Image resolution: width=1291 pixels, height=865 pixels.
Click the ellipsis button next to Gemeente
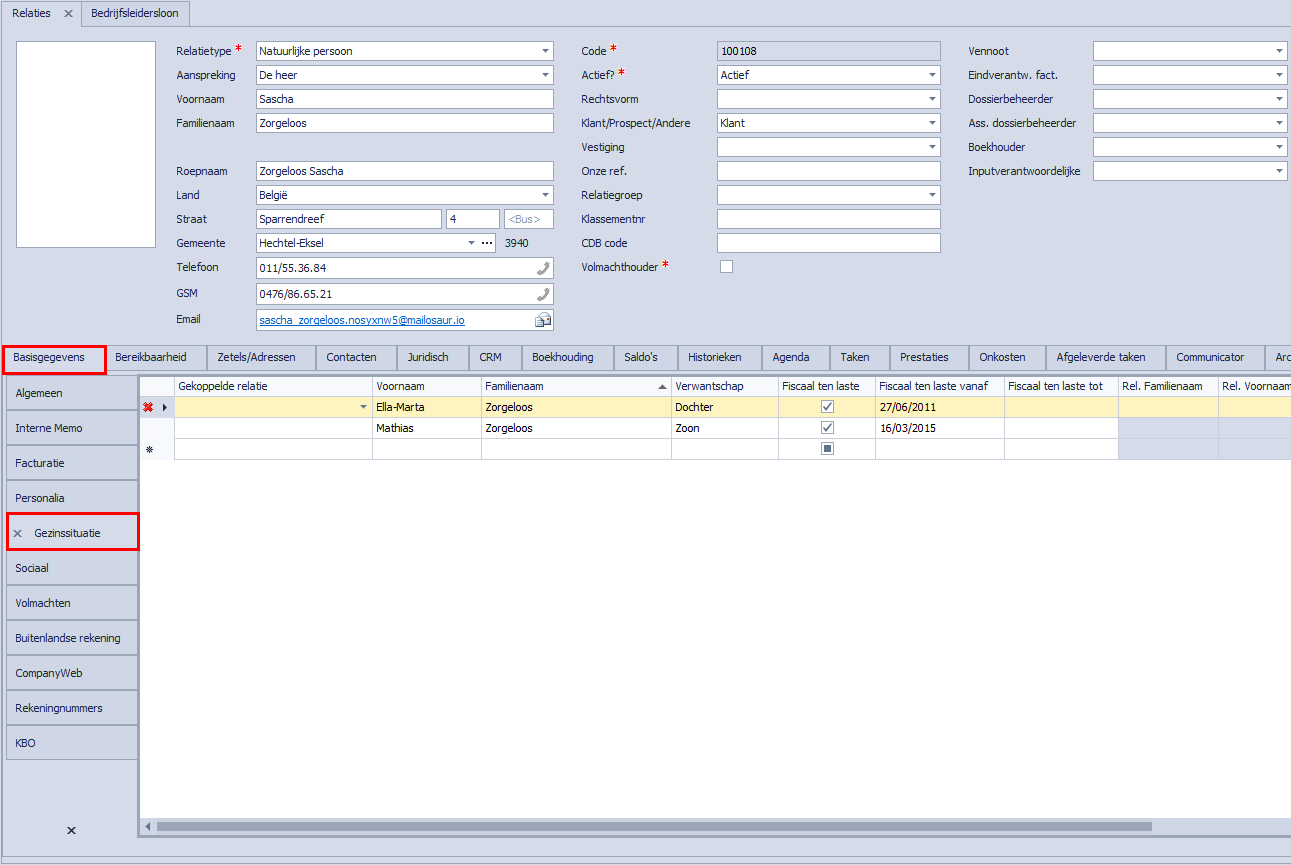[487, 243]
